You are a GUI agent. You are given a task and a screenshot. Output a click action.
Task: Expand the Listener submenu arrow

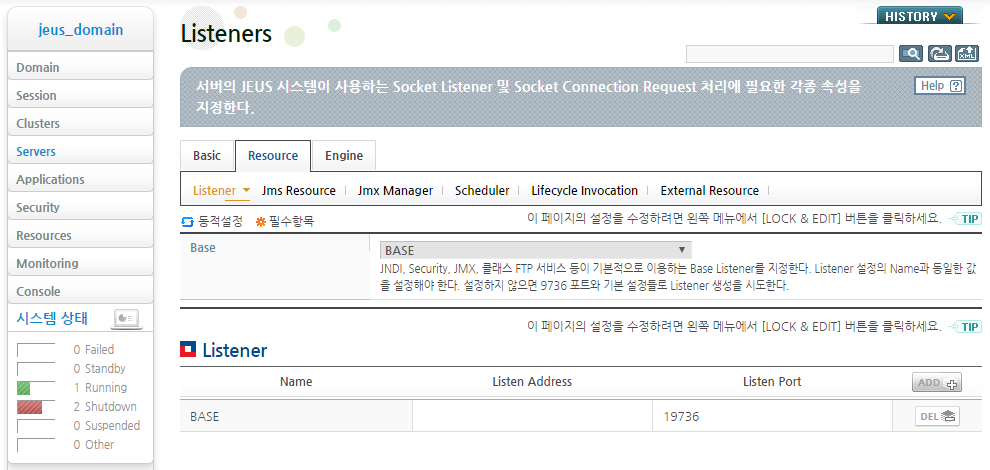[x=246, y=190]
